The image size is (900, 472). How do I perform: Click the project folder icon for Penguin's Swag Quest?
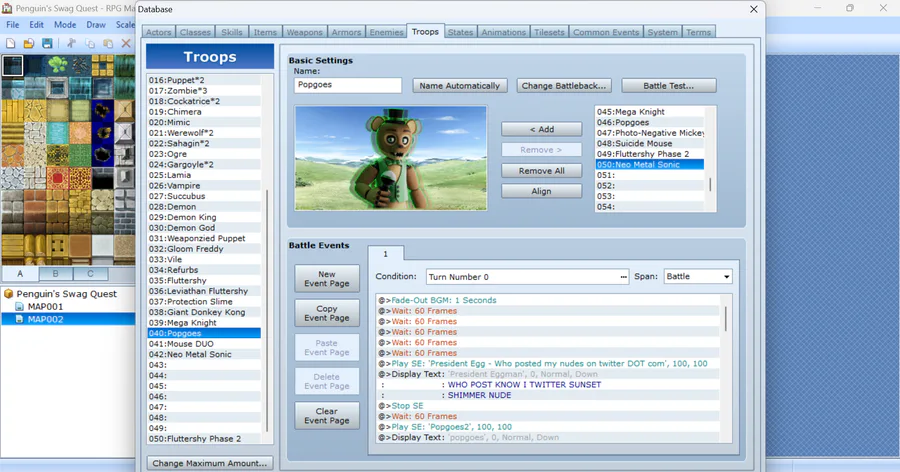9,294
